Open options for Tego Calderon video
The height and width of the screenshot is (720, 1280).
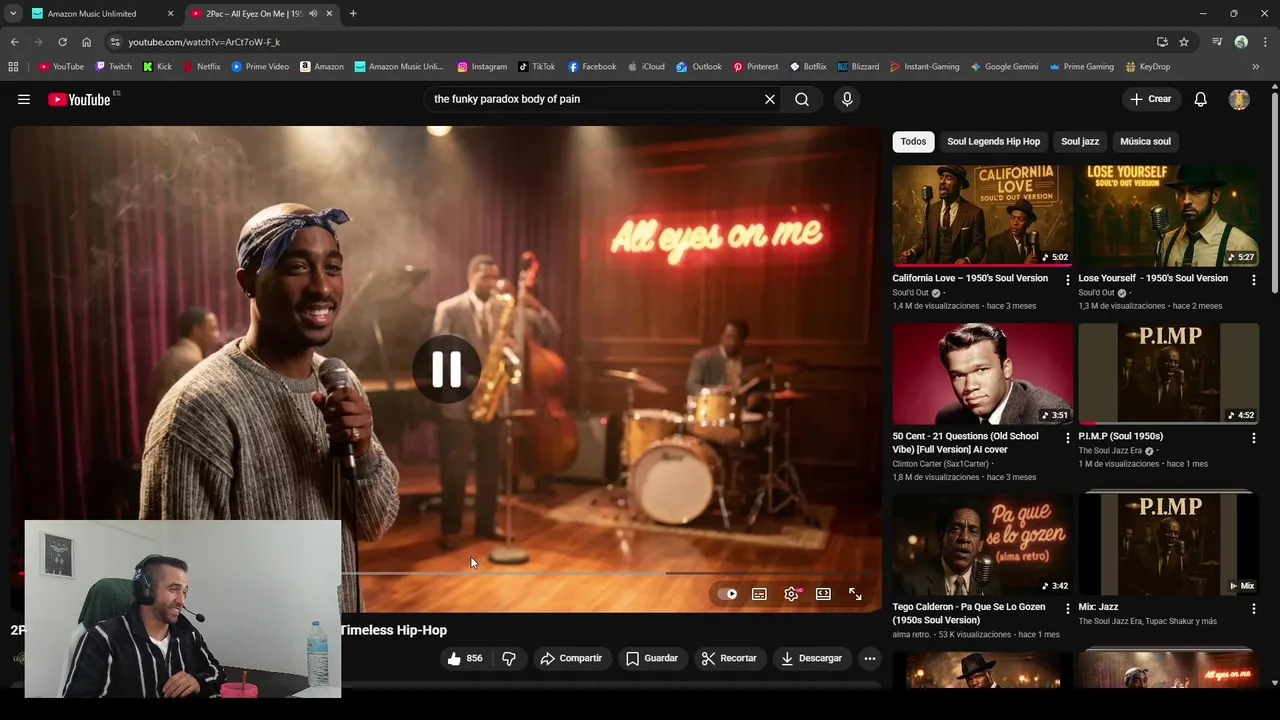pyautogui.click(x=1067, y=608)
